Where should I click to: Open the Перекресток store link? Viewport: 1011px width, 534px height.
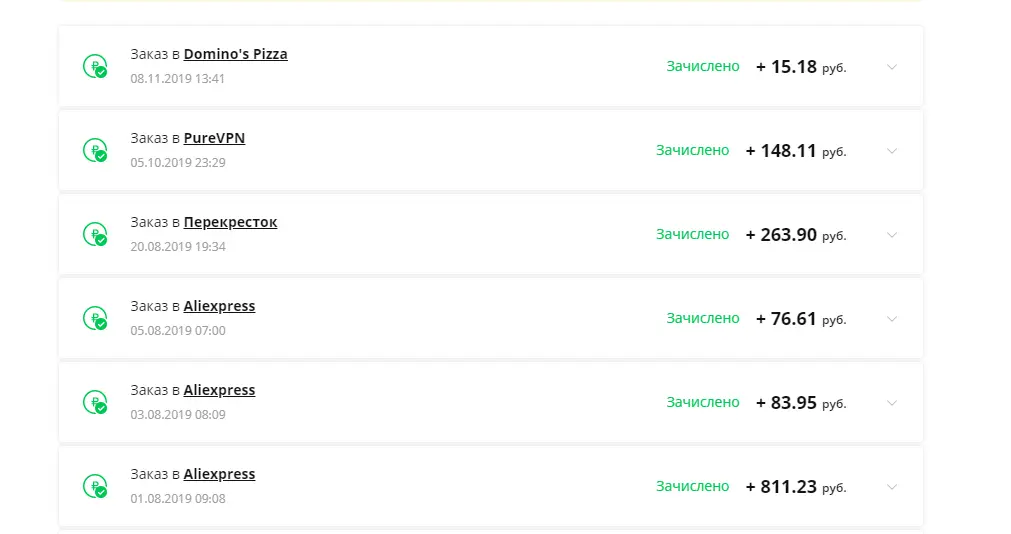click(230, 222)
